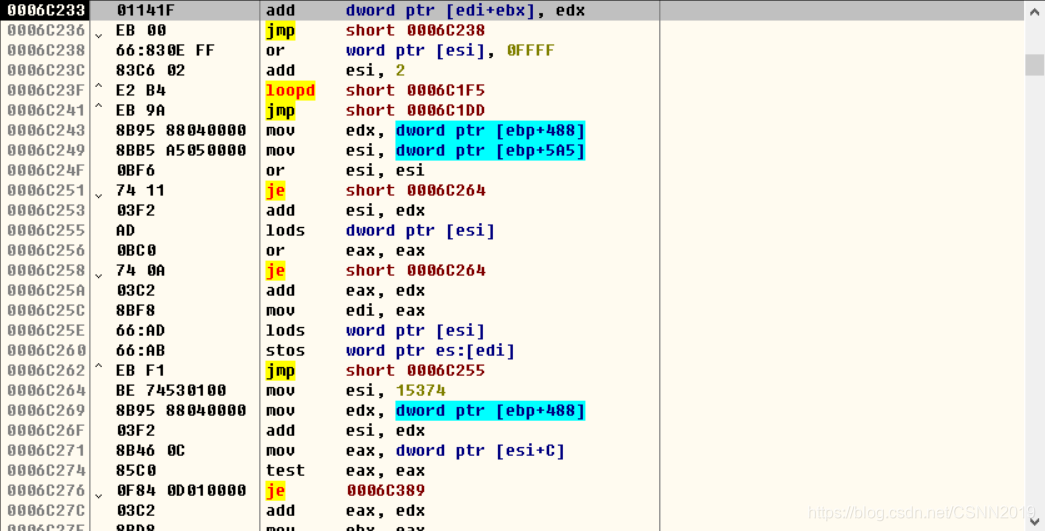Click address 0006C26F
The width and height of the screenshot is (1045, 531).
point(45,430)
